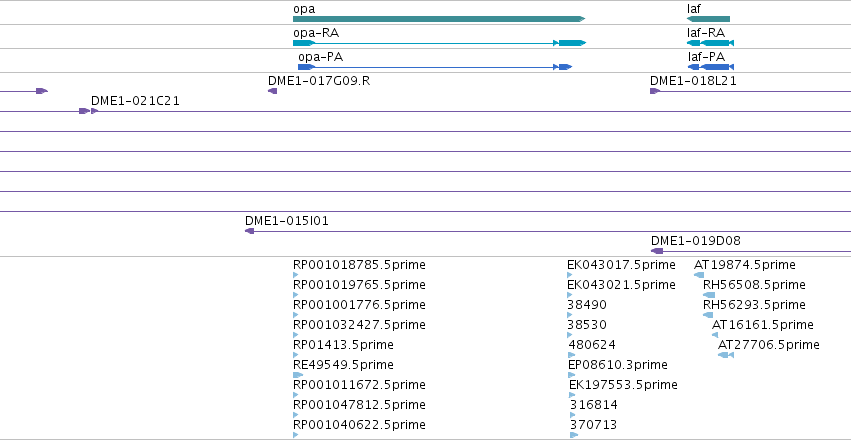Screen dimensions: 851x440
Task: Select the DME1-018L21 purple start glyph
Action: pos(655,91)
